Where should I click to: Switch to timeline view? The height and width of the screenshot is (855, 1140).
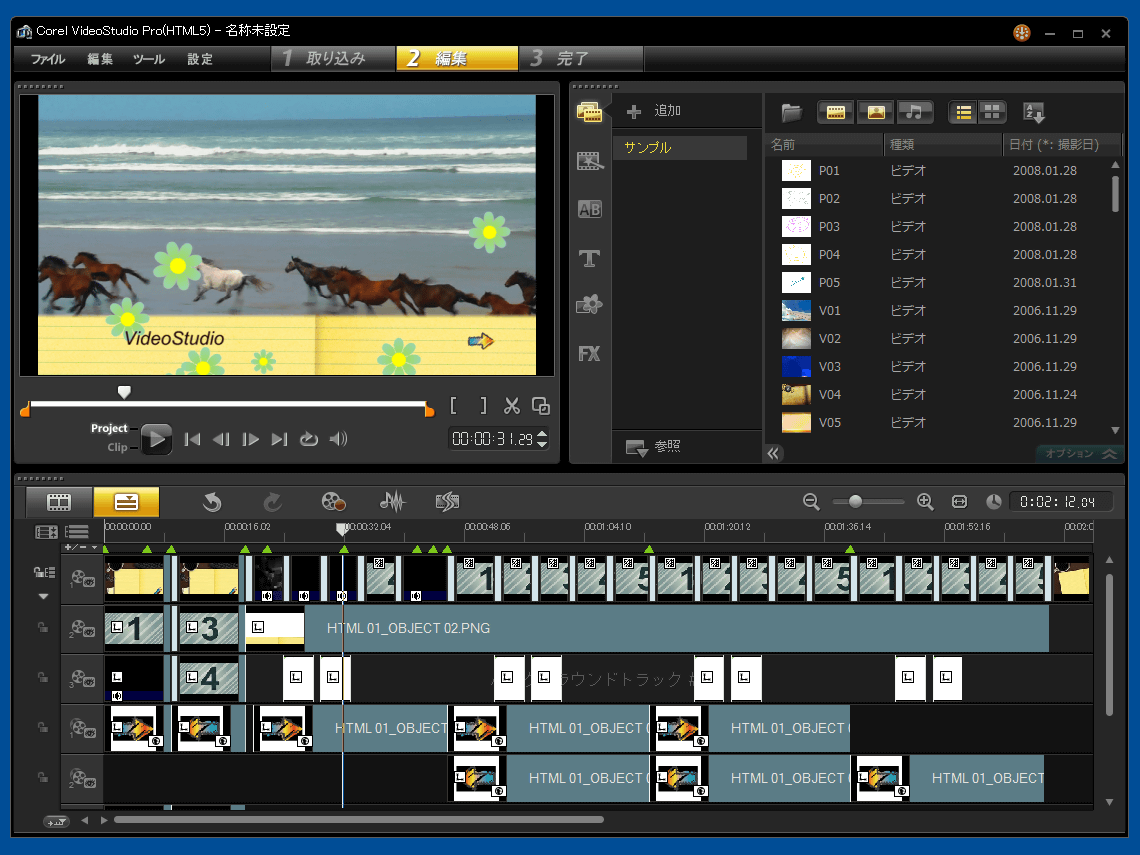coord(126,502)
